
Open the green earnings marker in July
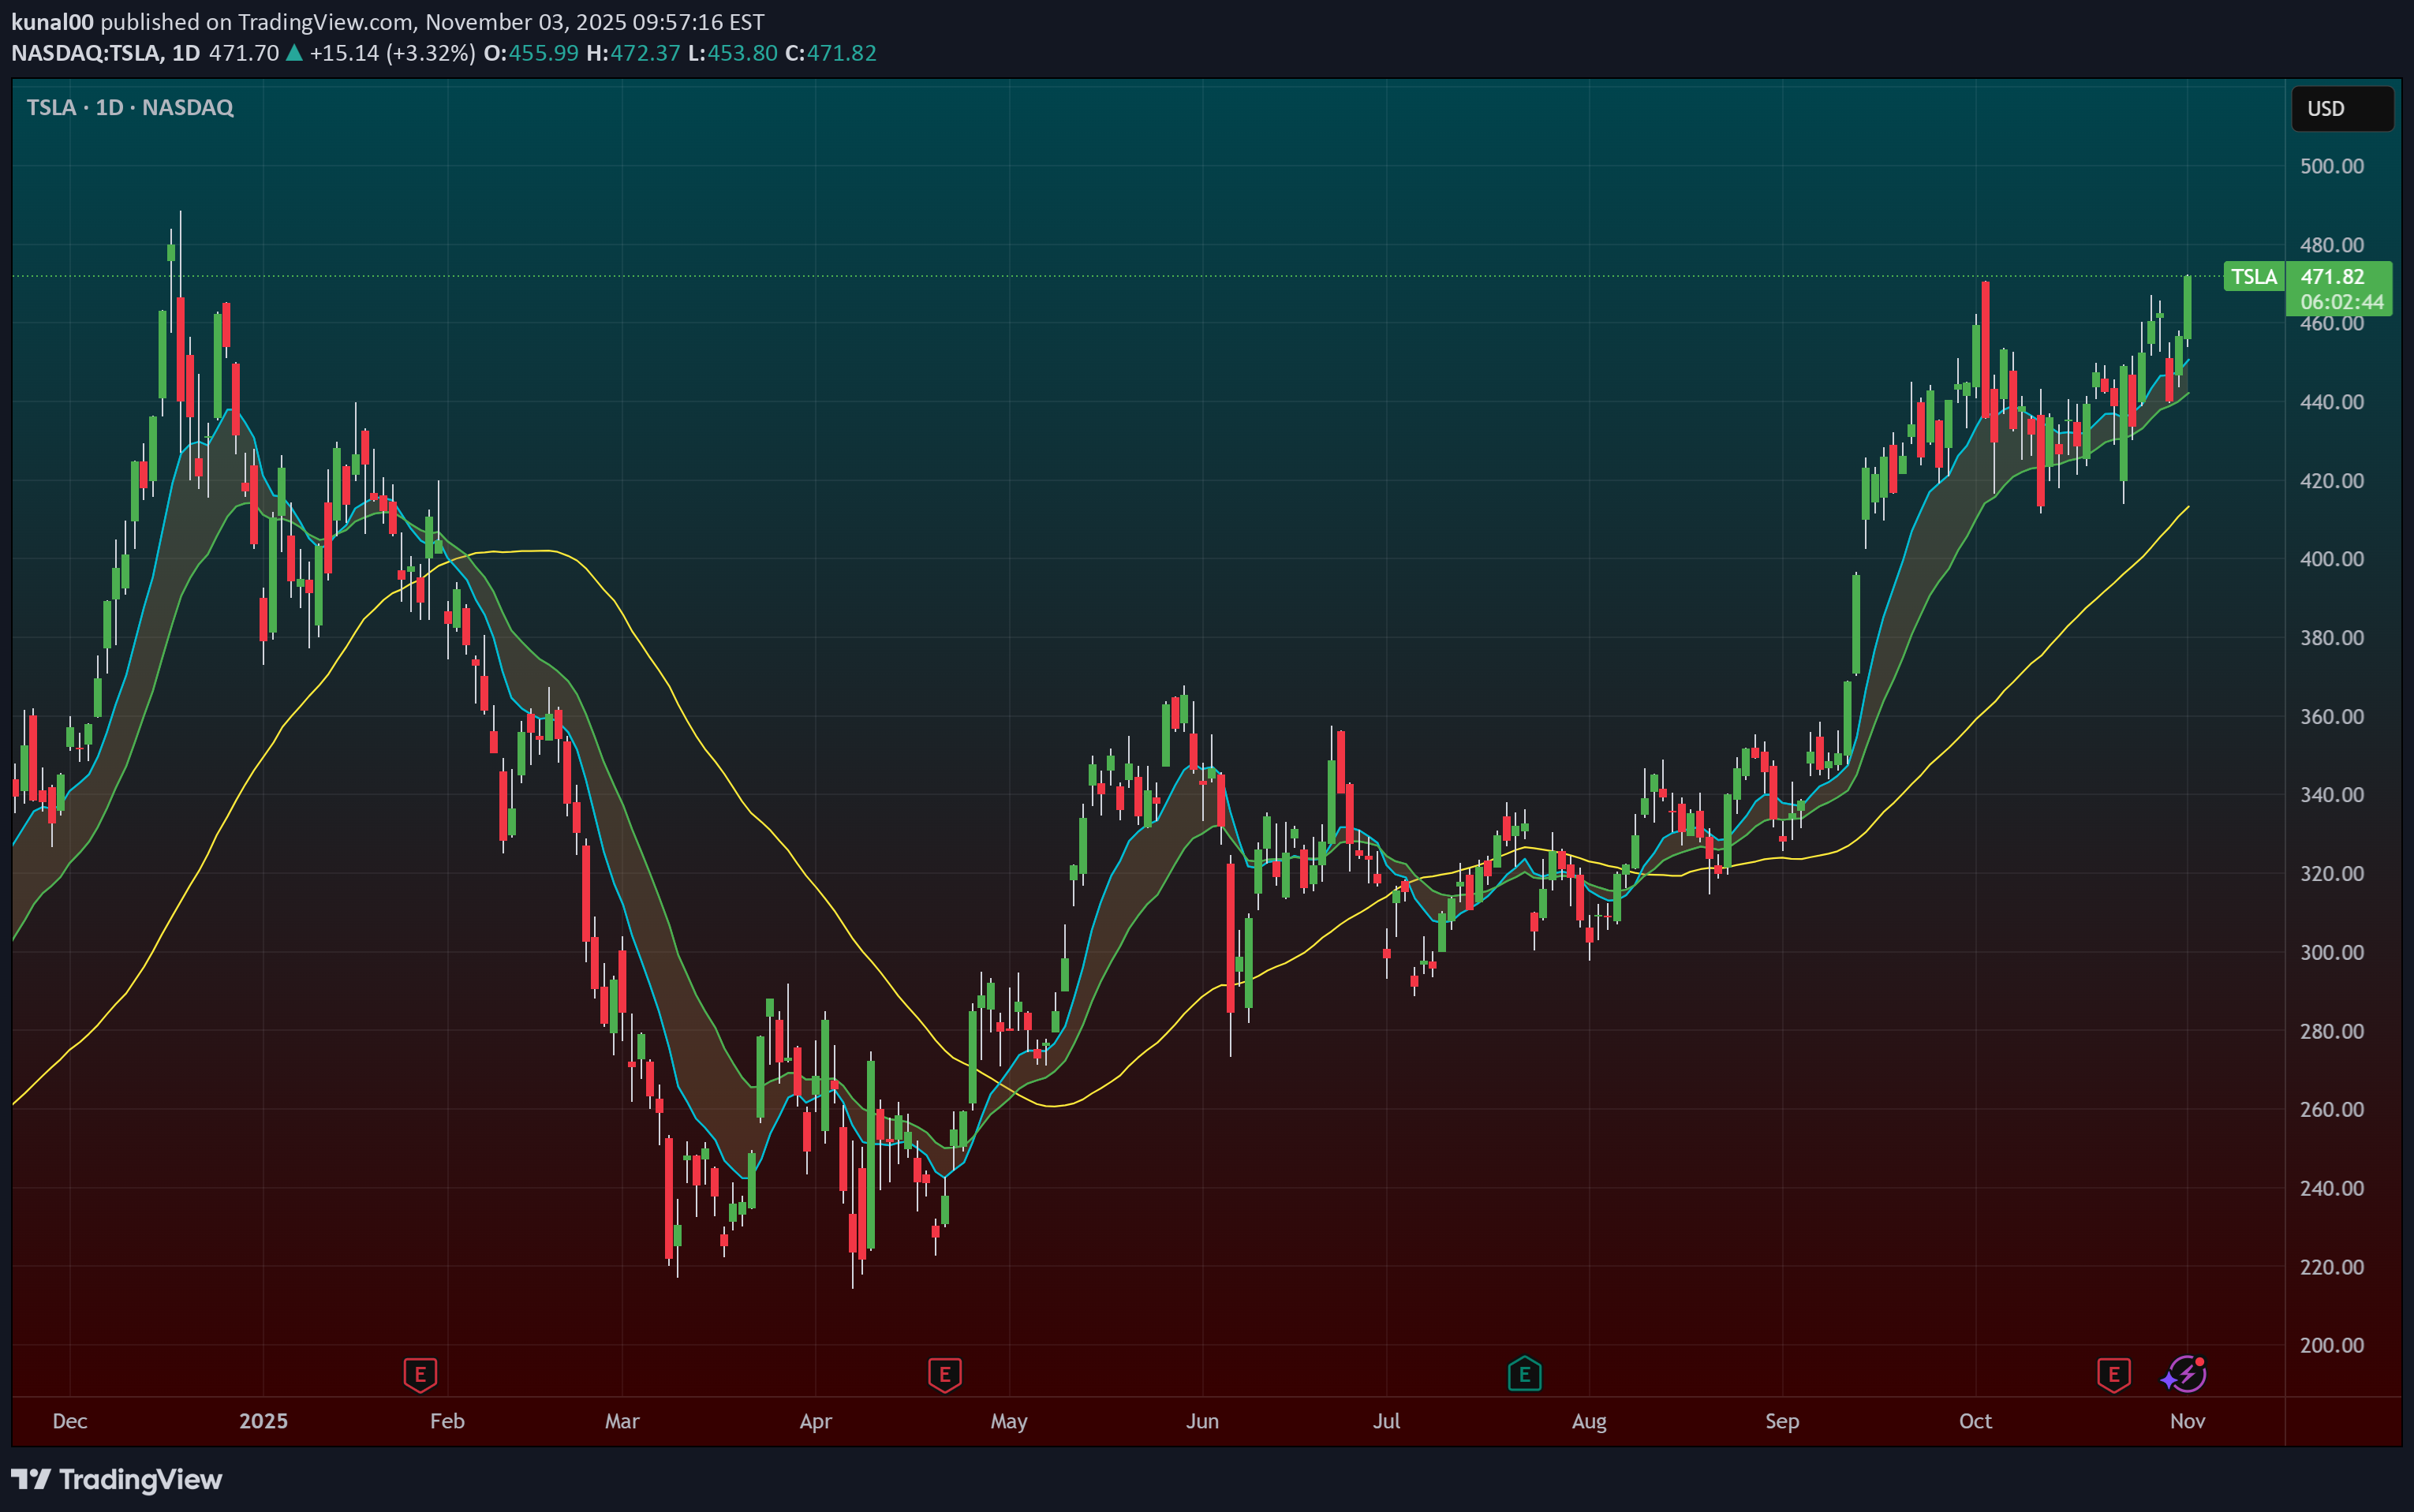[x=1524, y=1374]
